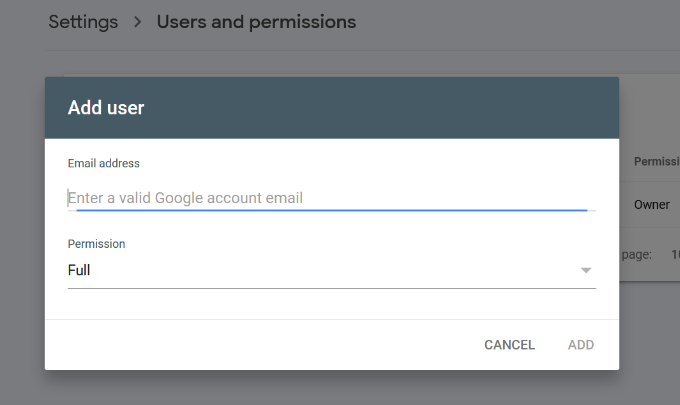Click the rows per "page:" label
Image resolution: width=680 pixels, height=405 pixels.
(x=637, y=255)
